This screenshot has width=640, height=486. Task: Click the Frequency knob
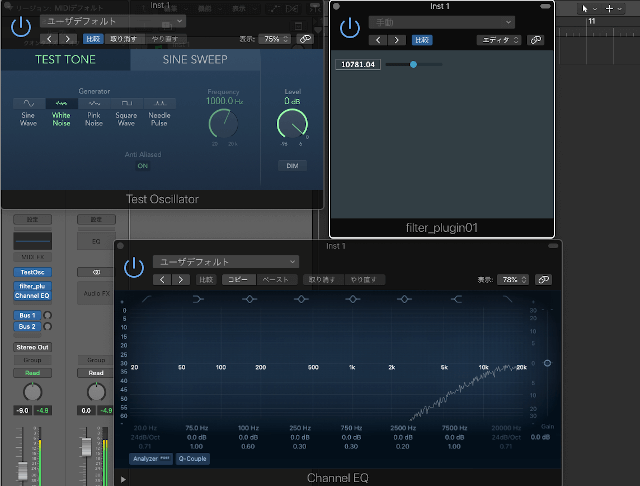coord(223,124)
